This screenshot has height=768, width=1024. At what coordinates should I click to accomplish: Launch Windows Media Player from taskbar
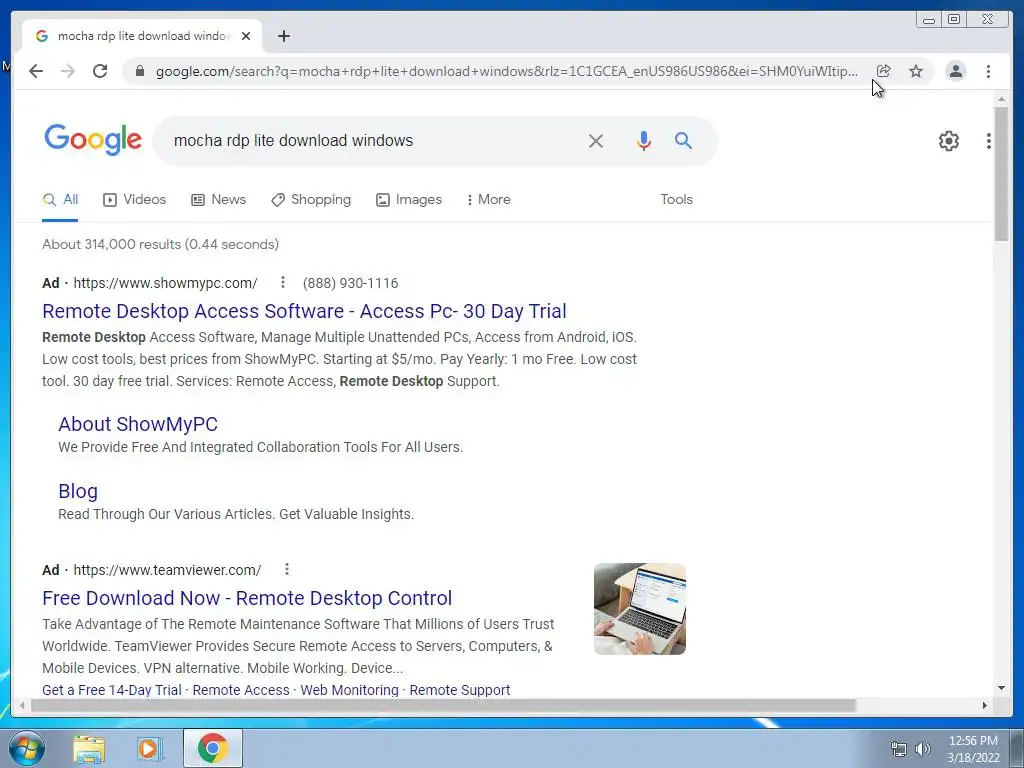[x=149, y=748]
